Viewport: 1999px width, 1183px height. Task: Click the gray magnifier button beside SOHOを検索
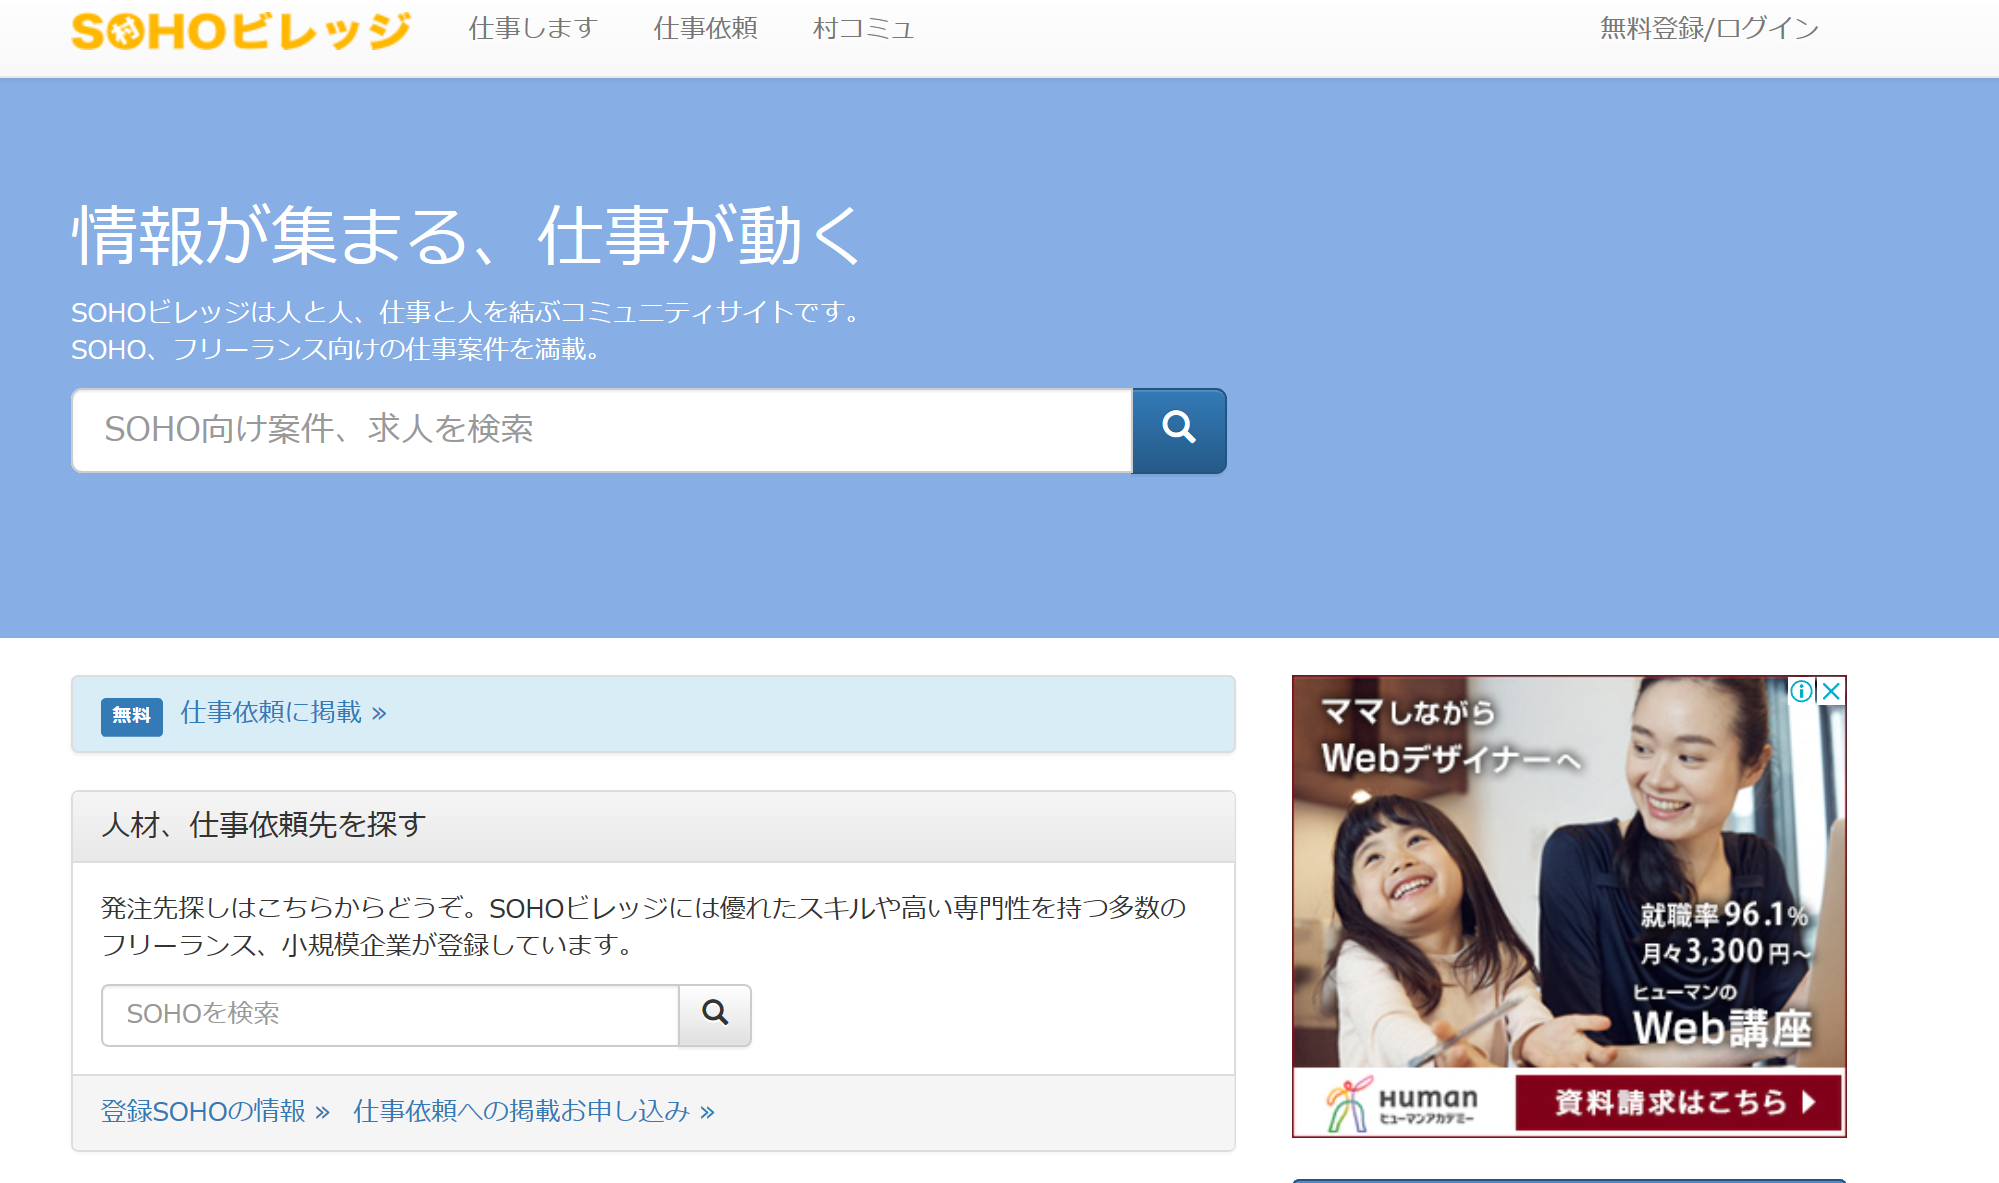[x=715, y=1015]
